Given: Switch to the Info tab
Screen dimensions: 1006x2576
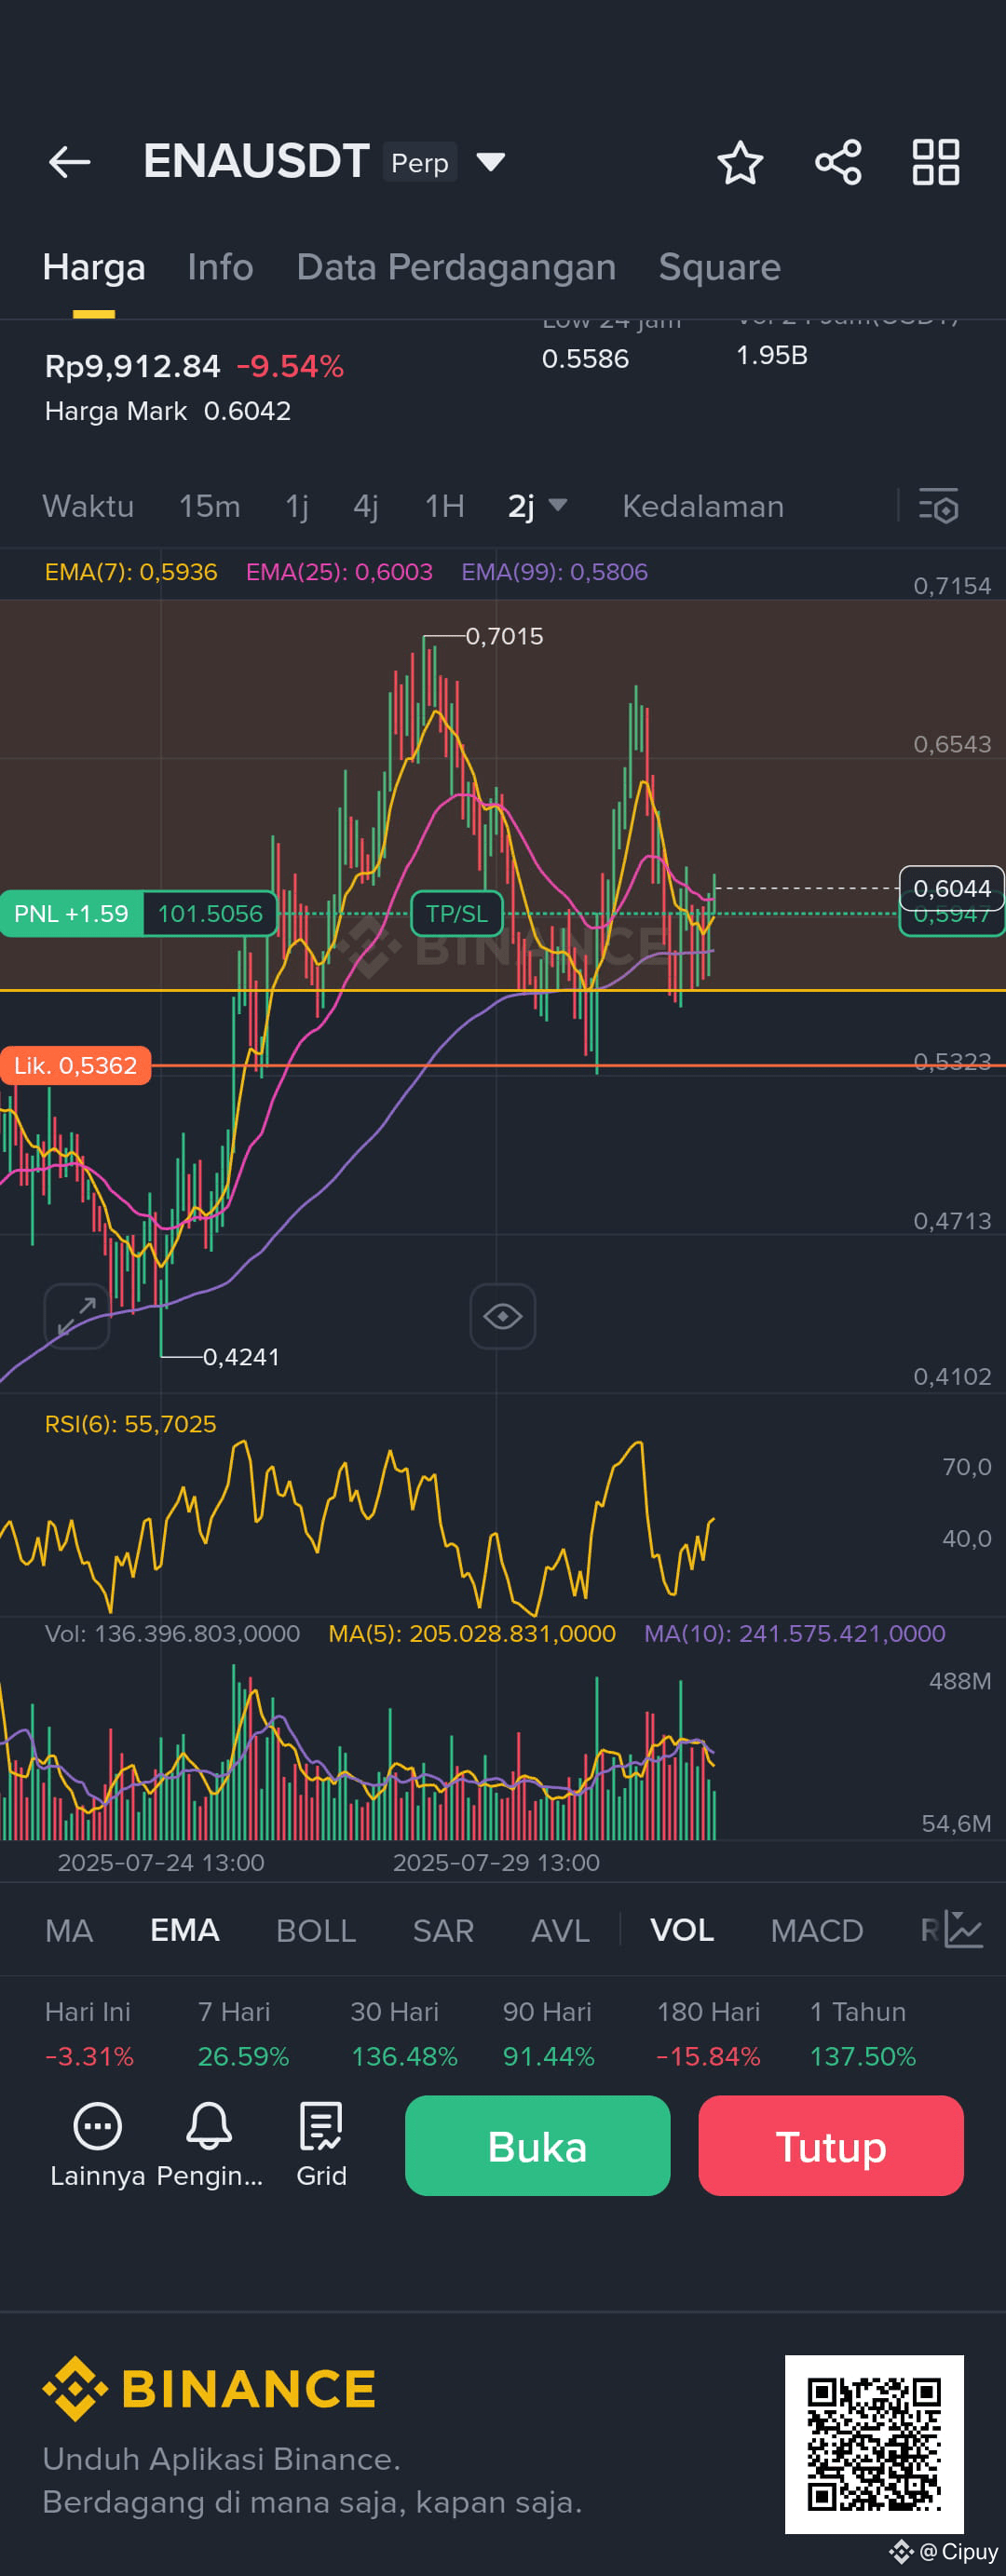Looking at the screenshot, I should 220,267.
